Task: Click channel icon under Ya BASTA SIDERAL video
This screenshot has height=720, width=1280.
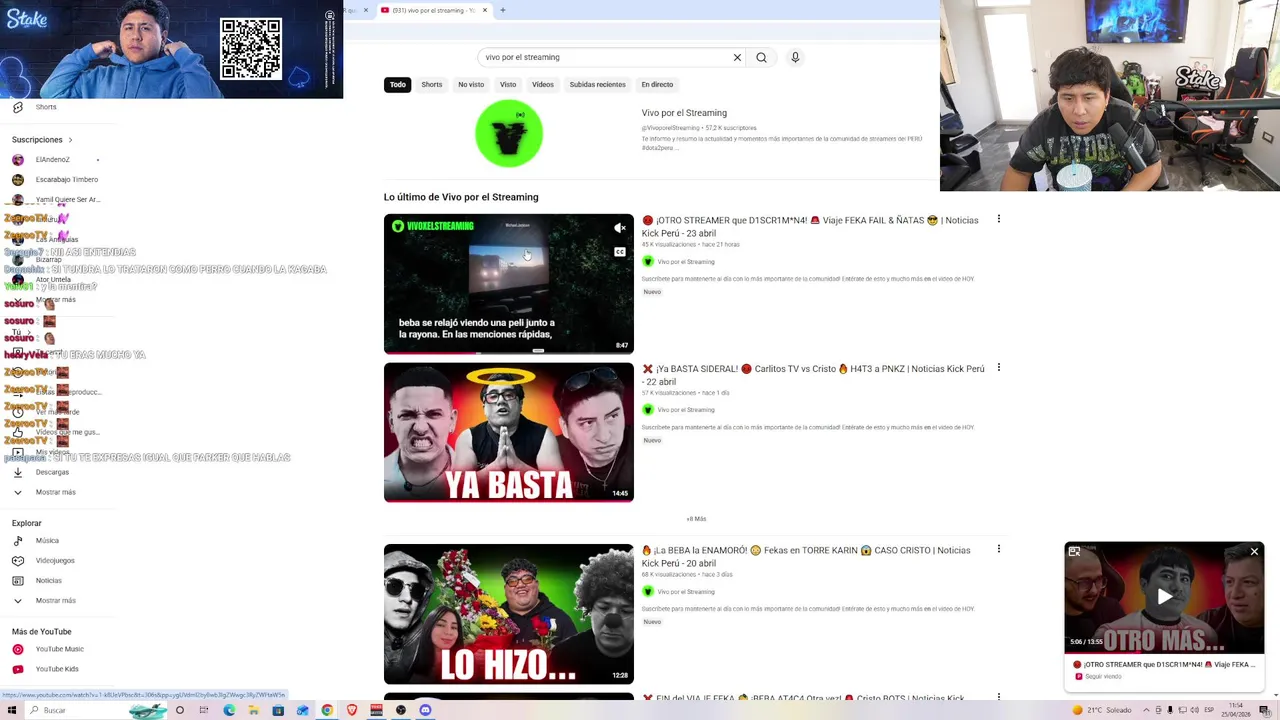Action: (648, 410)
